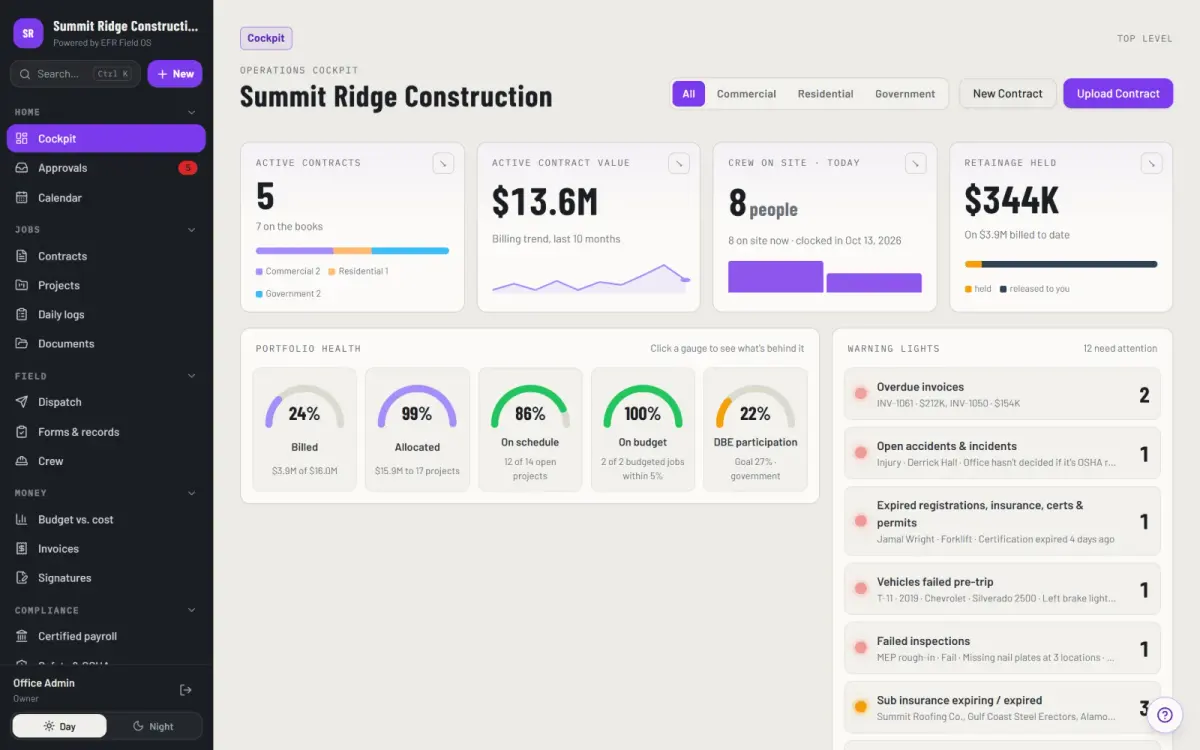This screenshot has width=1200, height=750.
Task: Click the Sub insurance orange status dot
Action: coord(860,707)
